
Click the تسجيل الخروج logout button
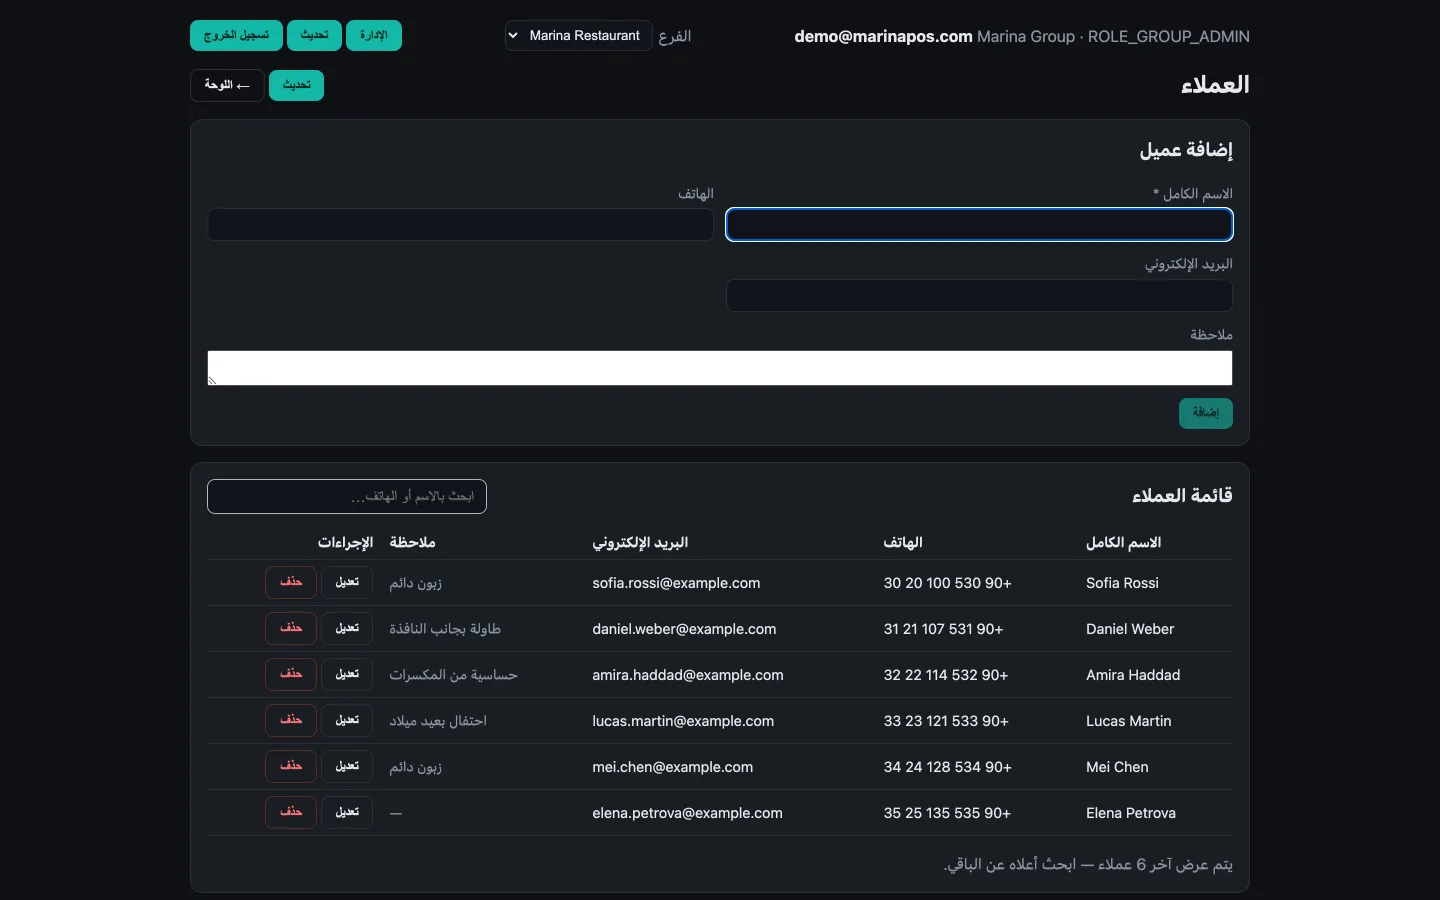click(x=236, y=36)
